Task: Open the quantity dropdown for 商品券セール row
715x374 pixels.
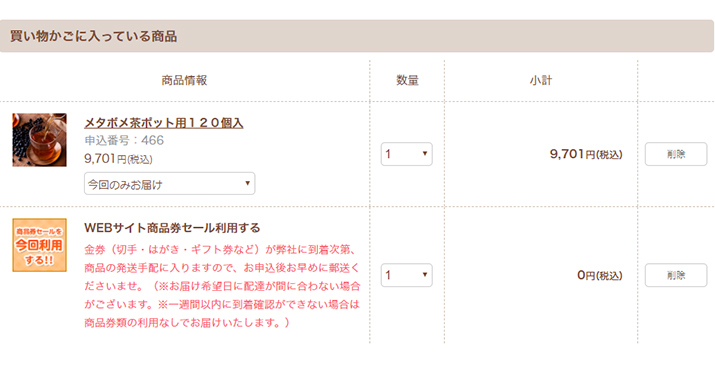Action: pos(407,275)
